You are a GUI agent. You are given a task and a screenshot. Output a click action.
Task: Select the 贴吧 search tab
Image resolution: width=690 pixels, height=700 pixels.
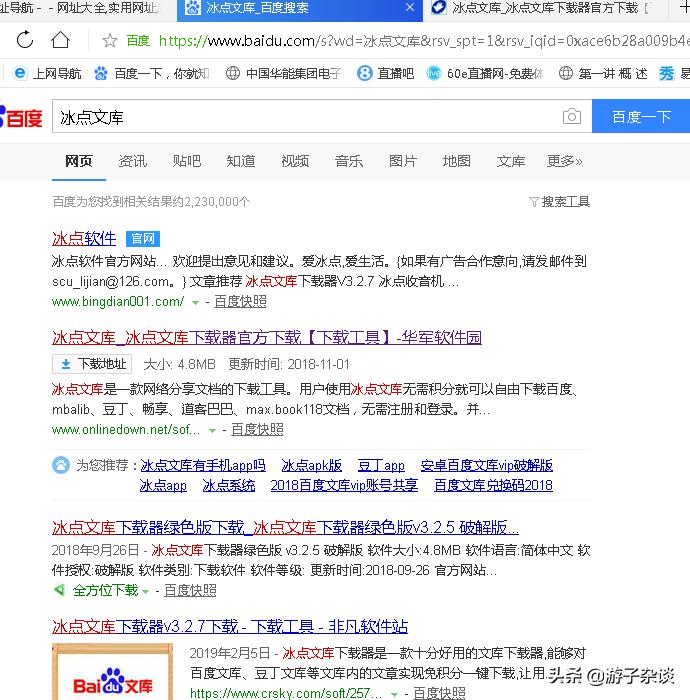coord(187,161)
